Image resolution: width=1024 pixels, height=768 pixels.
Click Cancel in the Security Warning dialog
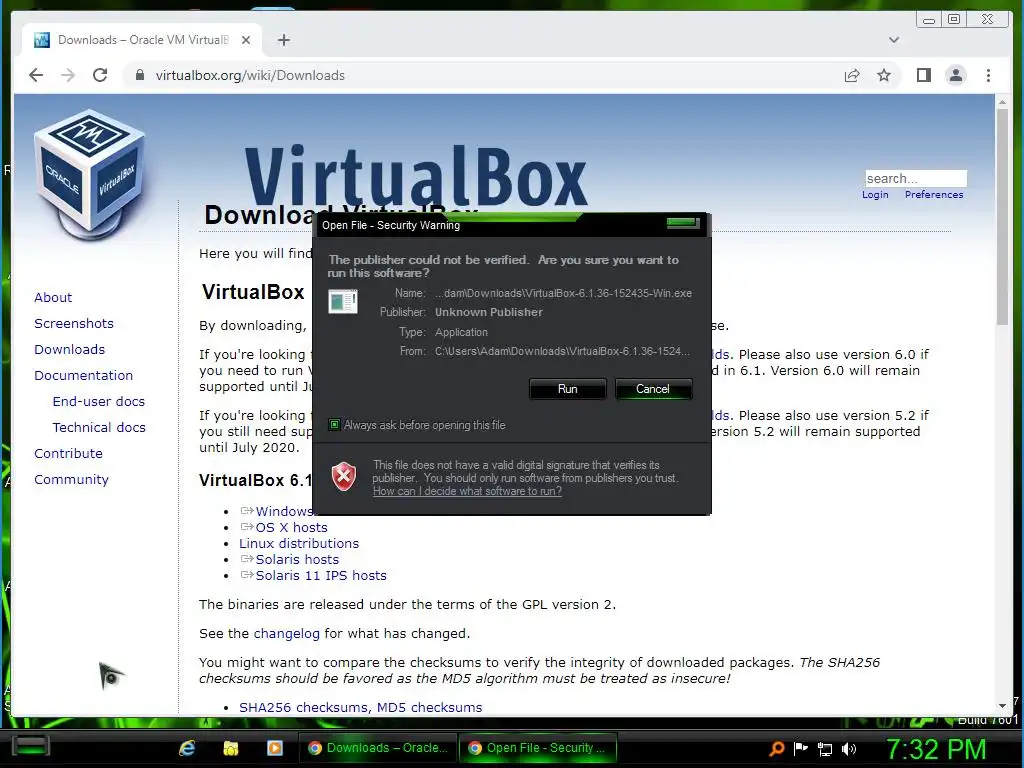[x=652, y=389]
